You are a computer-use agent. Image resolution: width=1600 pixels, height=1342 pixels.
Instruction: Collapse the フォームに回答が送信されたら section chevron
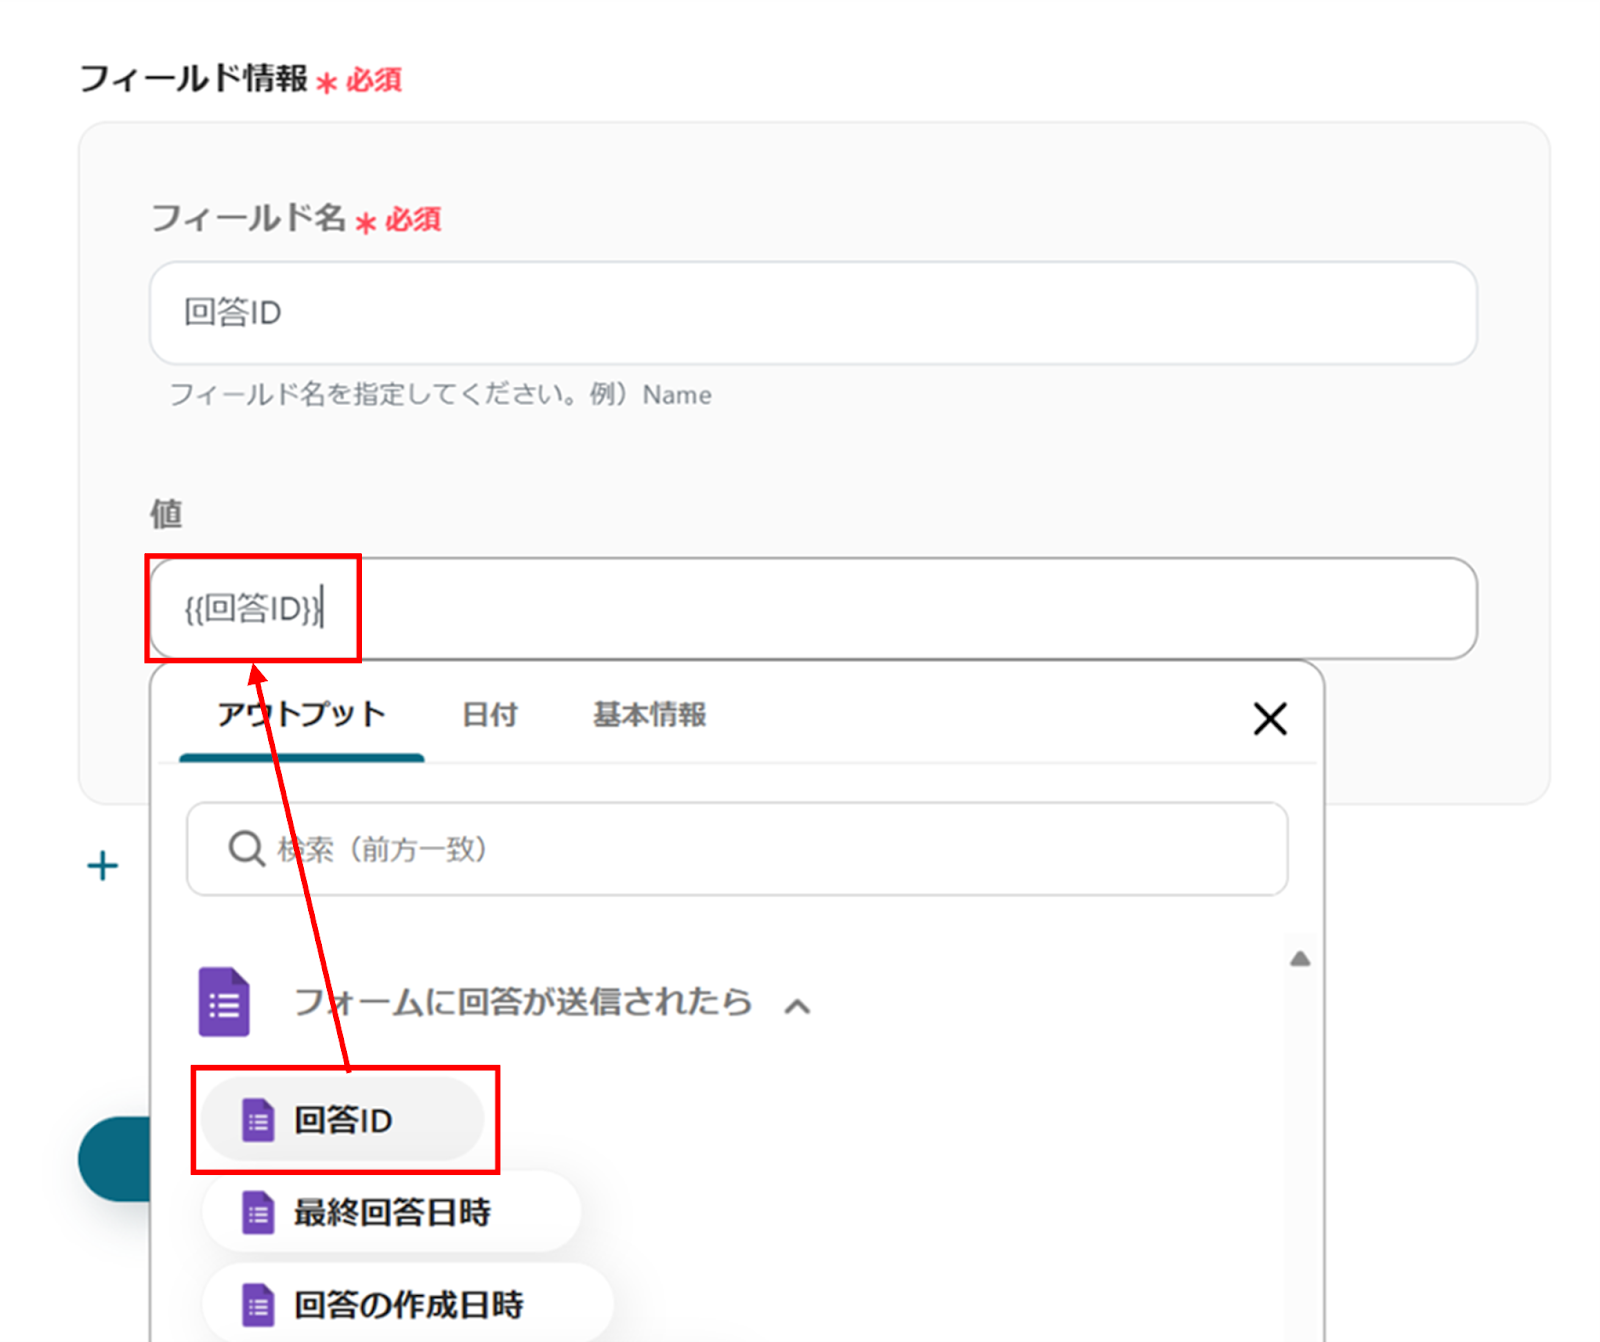[x=797, y=1006]
